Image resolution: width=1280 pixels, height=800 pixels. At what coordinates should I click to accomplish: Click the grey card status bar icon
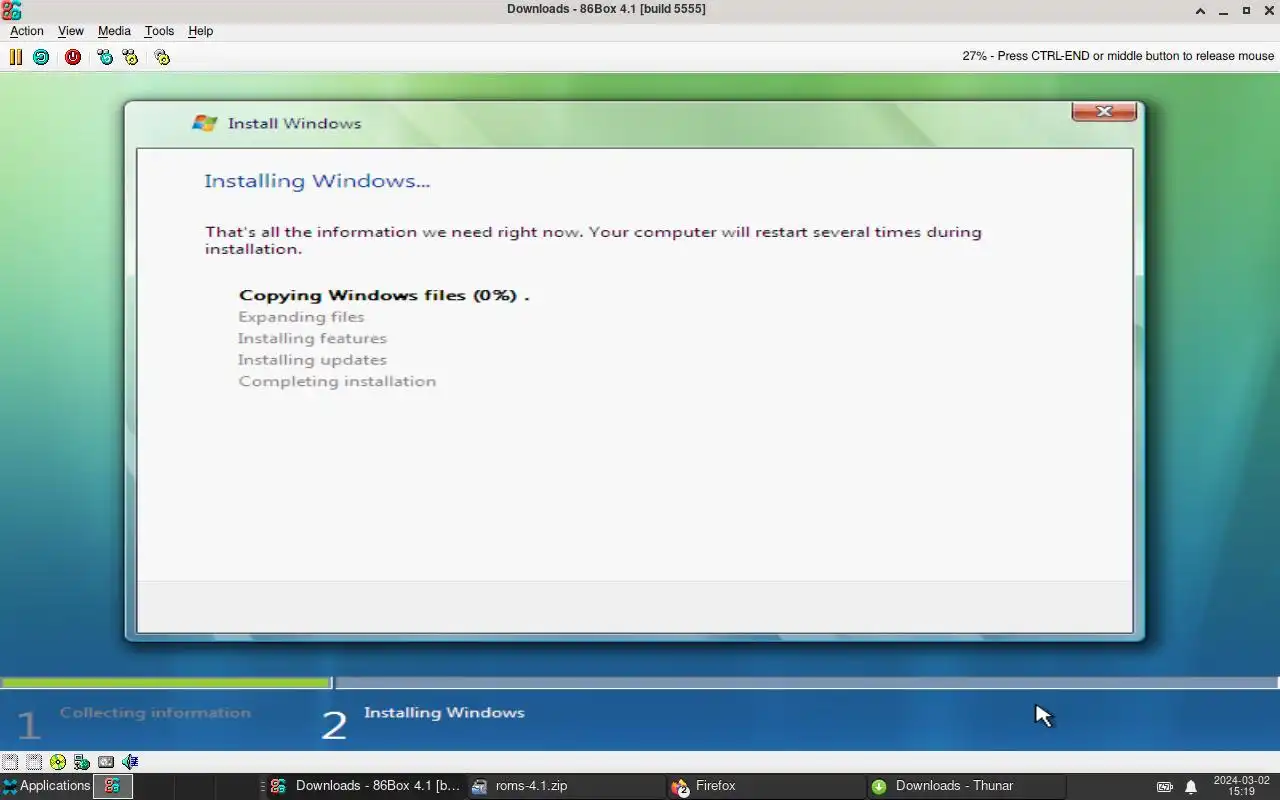click(x=106, y=762)
